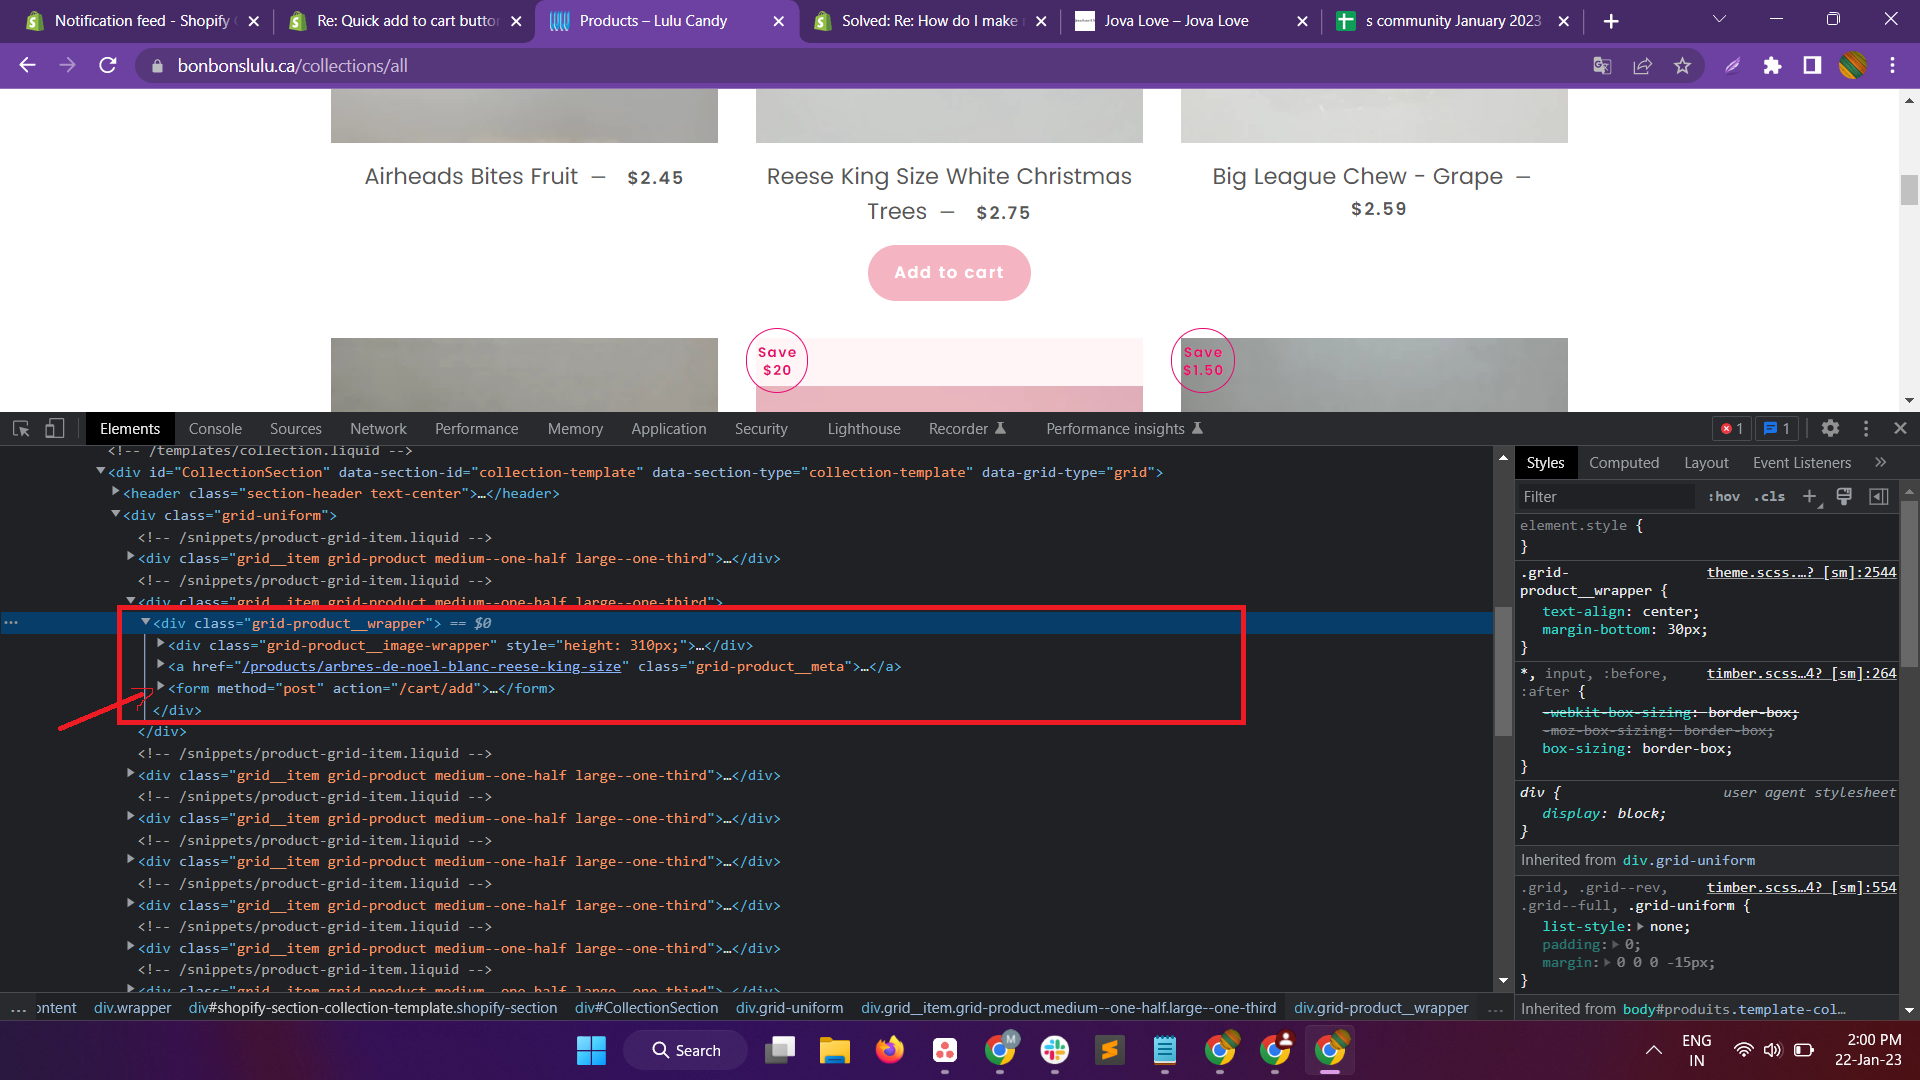Bookmark page with the star icon
The height and width of the screenshot is (1080, 1920).
click(x=1682, y=66)
